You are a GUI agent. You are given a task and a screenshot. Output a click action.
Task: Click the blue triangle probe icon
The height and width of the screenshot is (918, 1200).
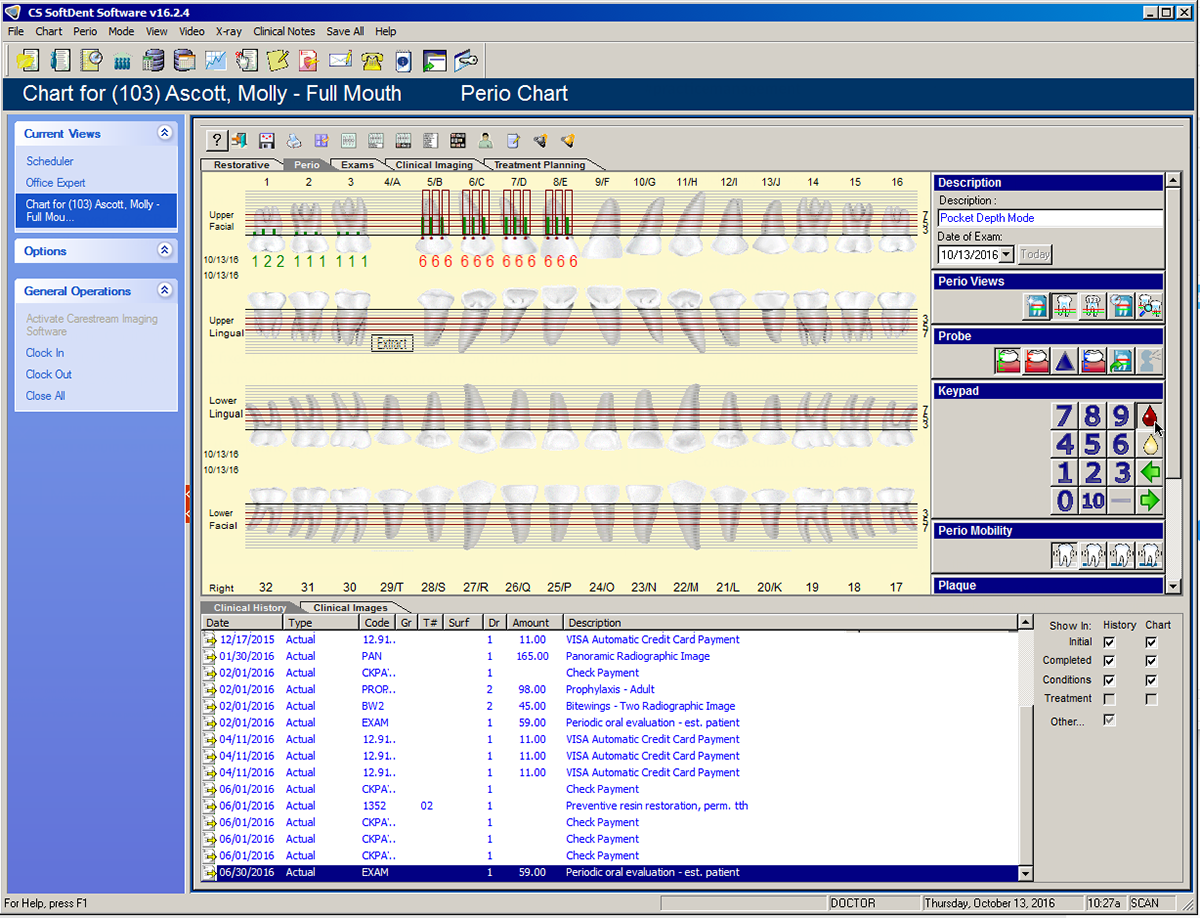(x=1065, y=361)
